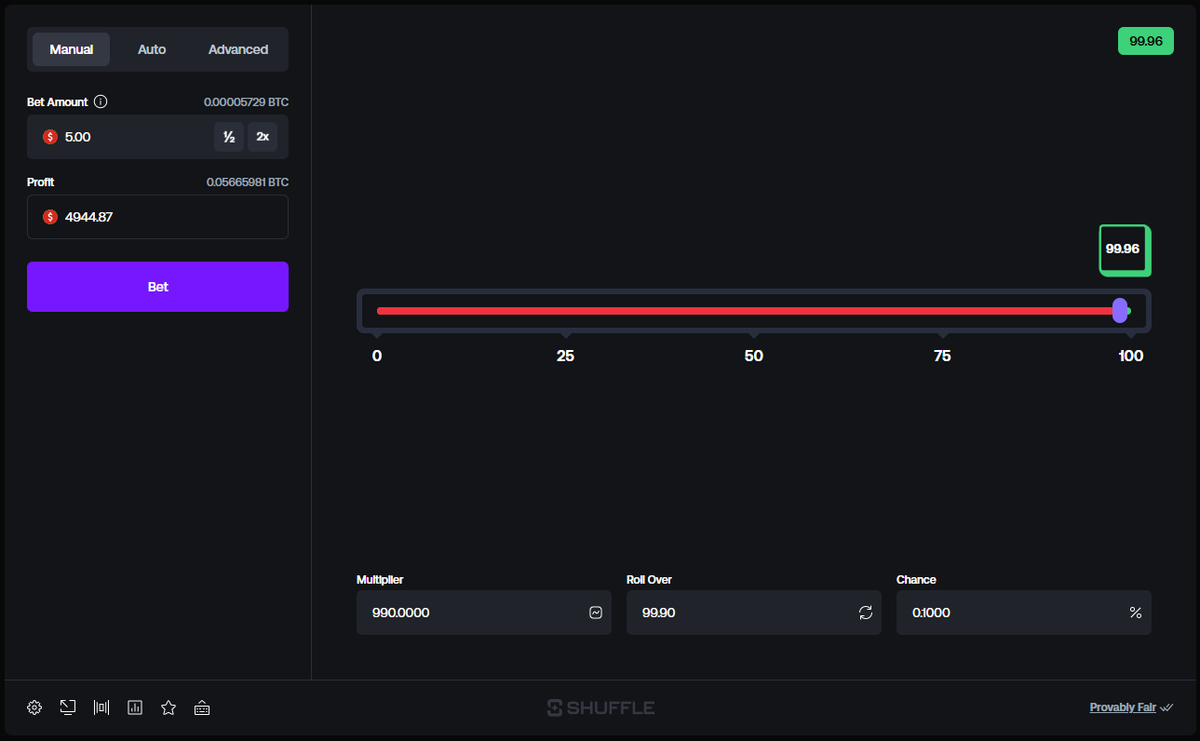The width and height of the screenshot is (1200, 741).
Task: Click the Profit field showing 4944.87
Action: (158, 217)
